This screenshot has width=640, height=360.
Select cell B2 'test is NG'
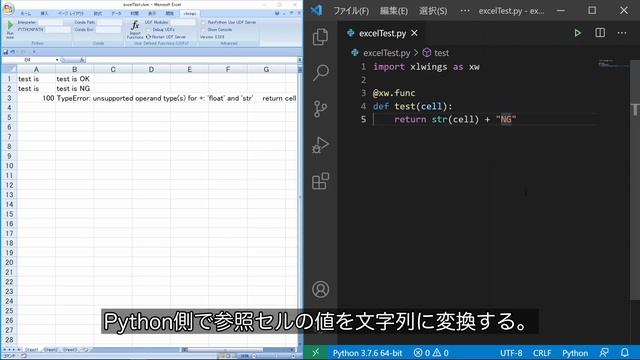point(74,89)
